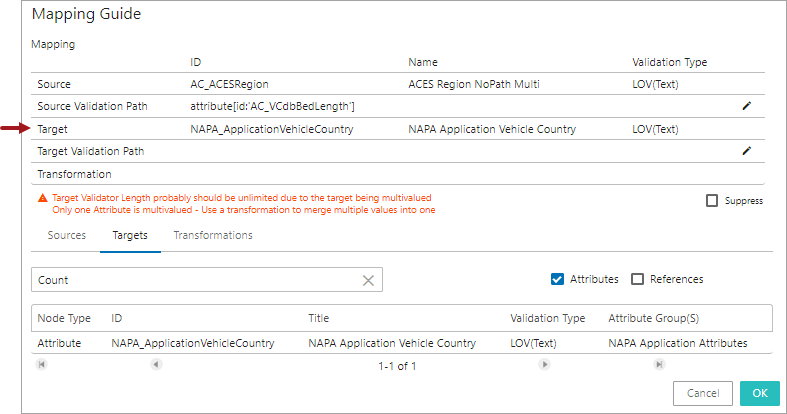This screenshot has width=787, height=414.
Task: Click the Target Validation Path pencil icon
Action: [x=746, y=151]
